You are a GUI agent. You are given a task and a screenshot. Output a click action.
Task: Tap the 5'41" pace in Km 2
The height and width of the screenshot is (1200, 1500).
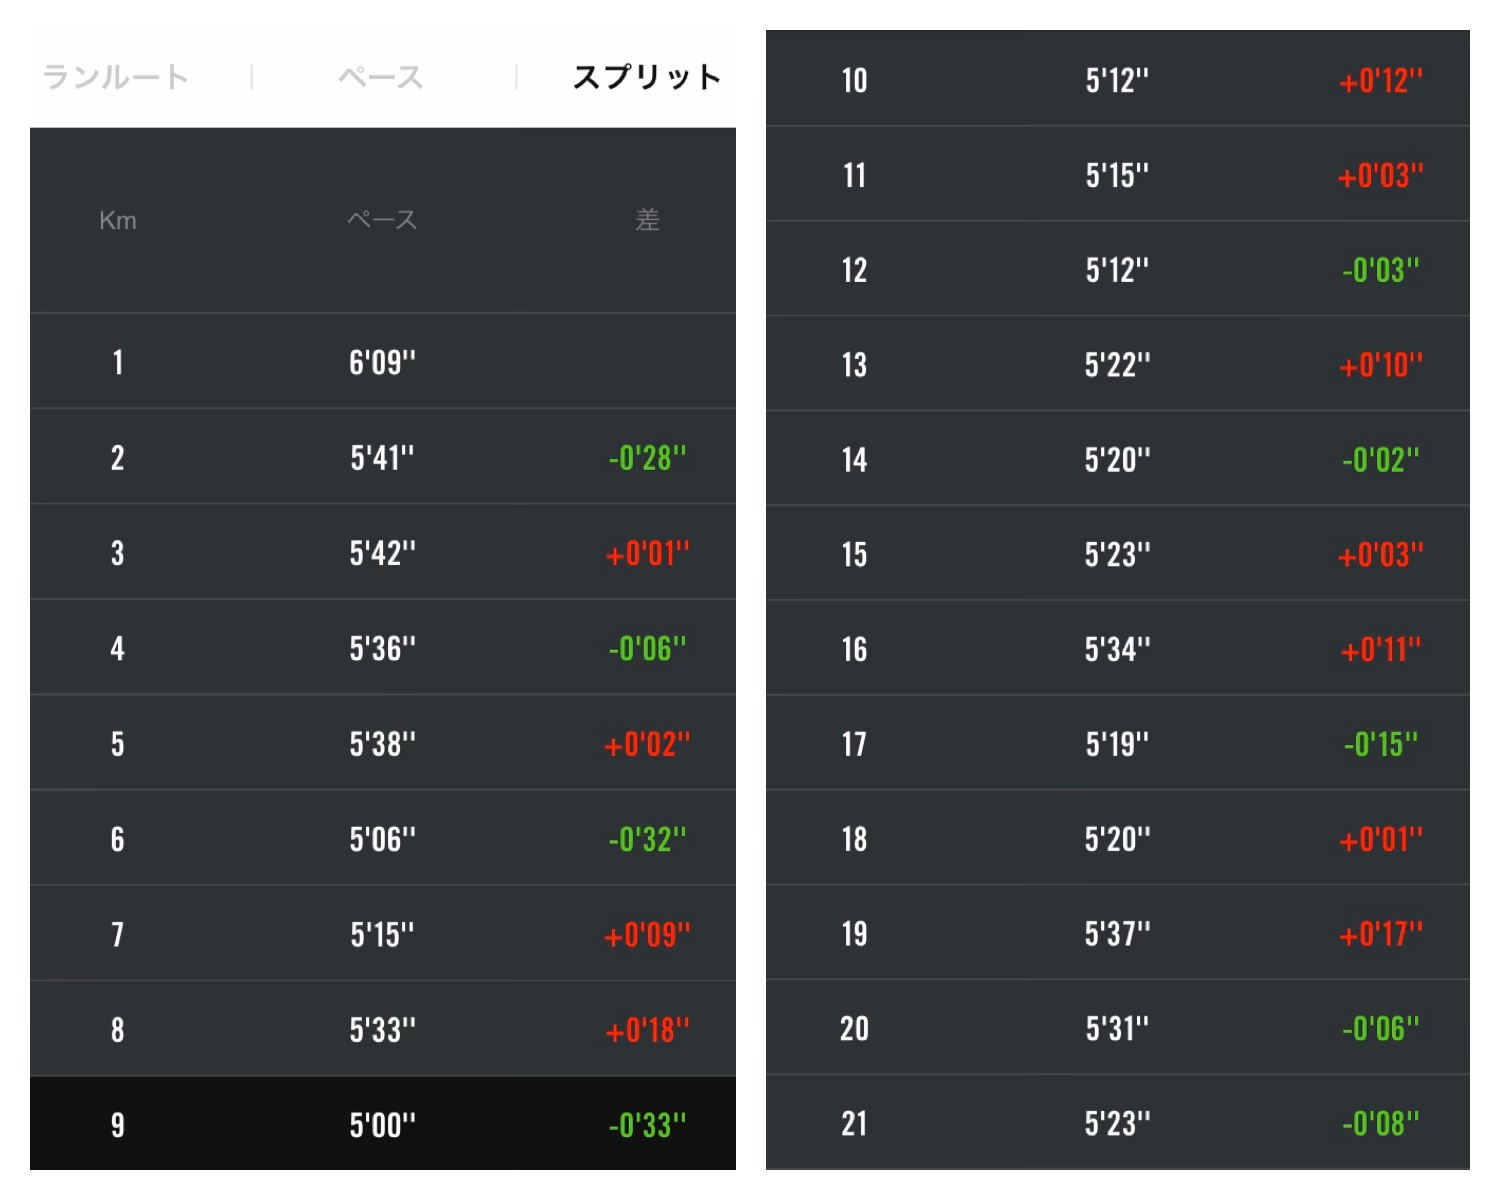point(382,458)
